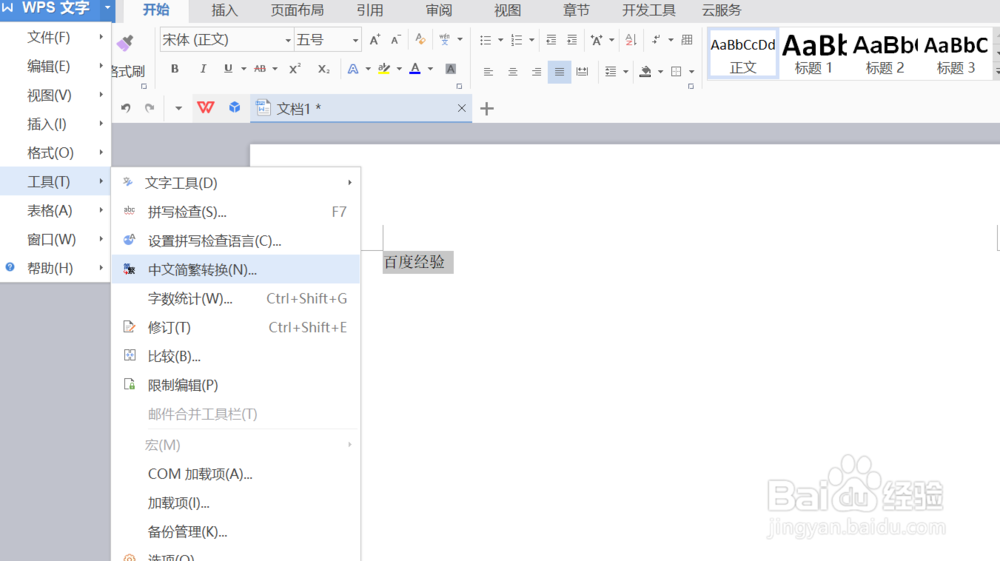Open the 文件(F) menu

[55, 38]
